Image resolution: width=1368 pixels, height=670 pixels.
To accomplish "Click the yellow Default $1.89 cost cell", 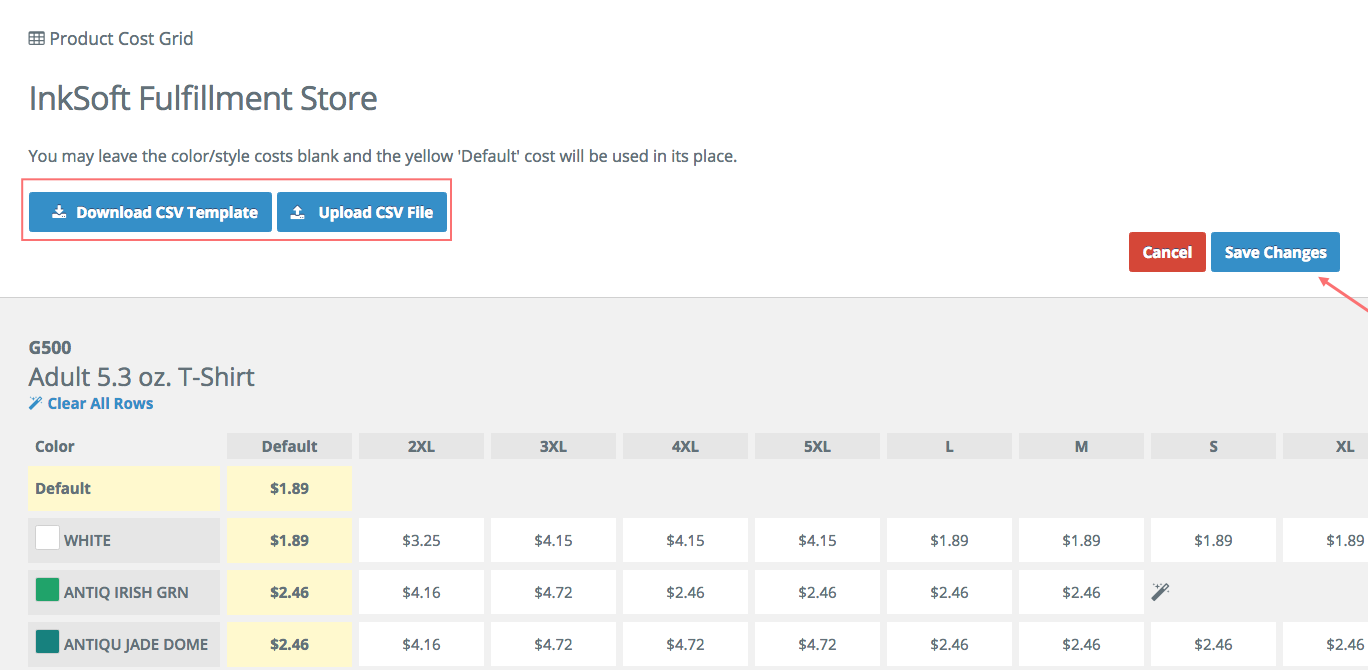I will point(289,486).
